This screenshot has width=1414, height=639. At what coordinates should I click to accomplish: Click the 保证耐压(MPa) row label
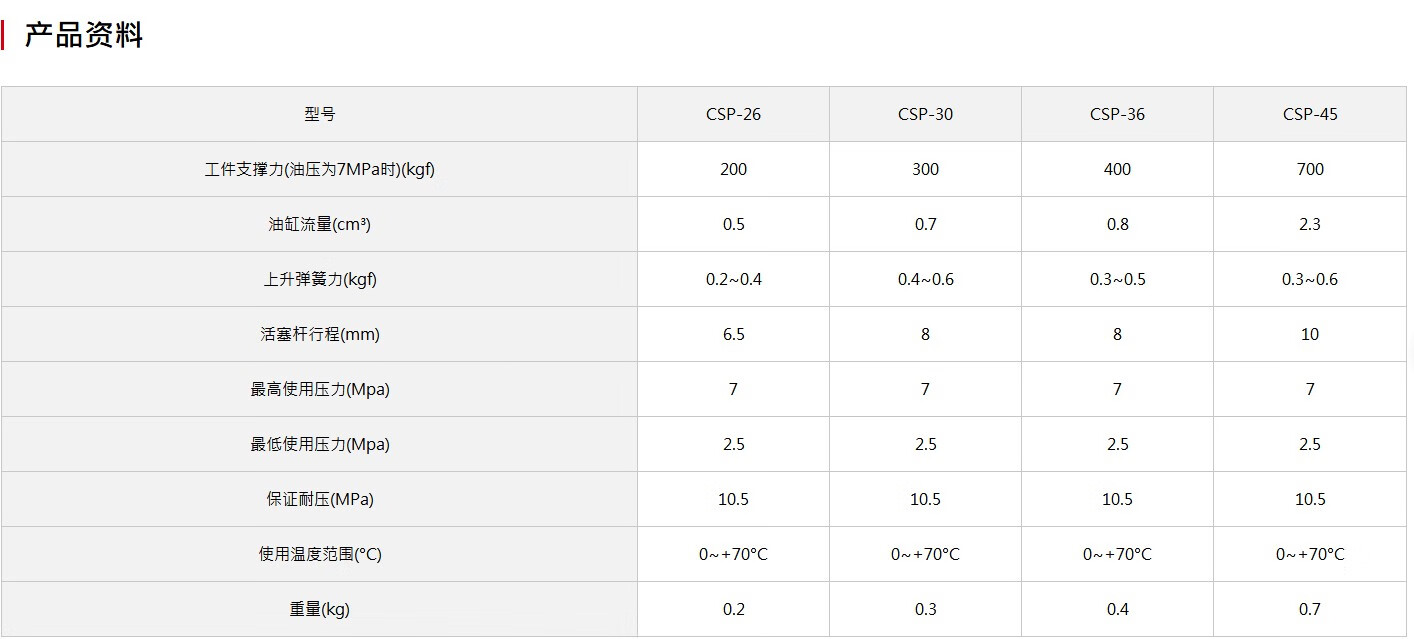[x=320, y=499]
